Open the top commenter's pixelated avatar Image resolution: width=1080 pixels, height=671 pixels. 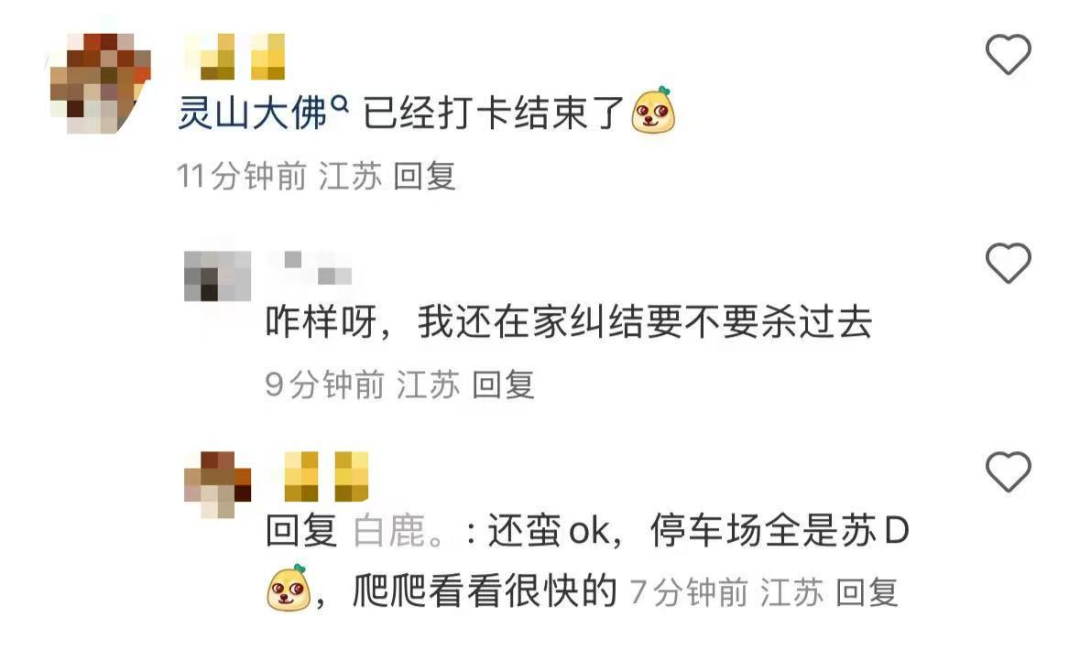tap(101, 83)
